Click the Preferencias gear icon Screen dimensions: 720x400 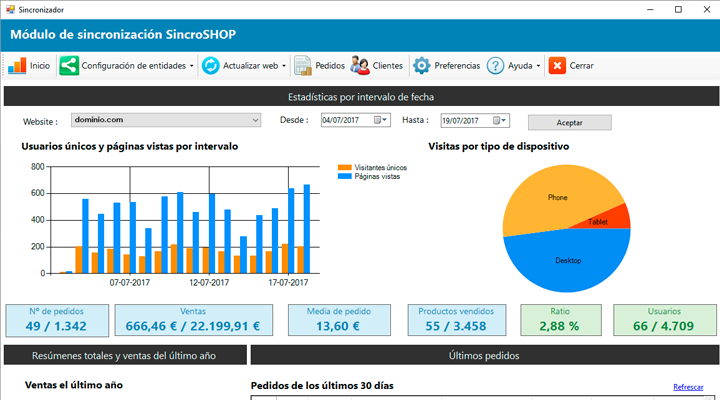click(x=422, y=66)
